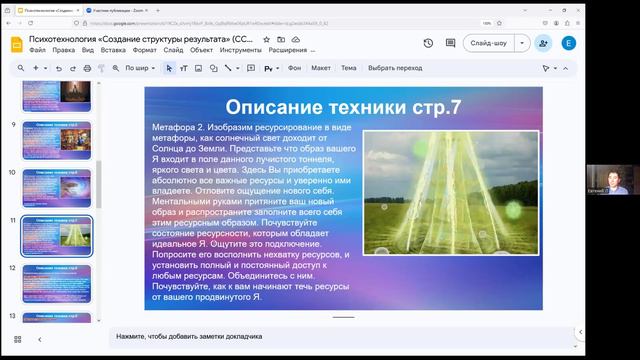Viewport: 640px width, 360px height.
Task: Select slide 9 thumbnail
Action: pyautogui.click(x=57, y=140)
